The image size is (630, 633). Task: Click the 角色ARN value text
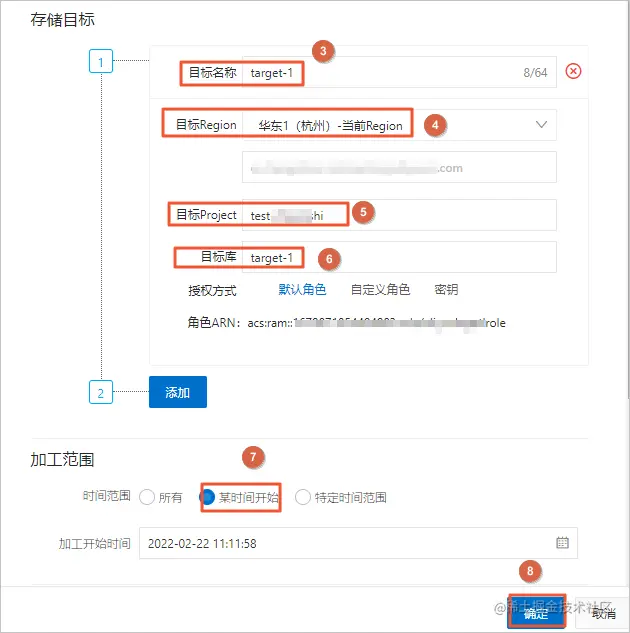click(x=376, y=323)
